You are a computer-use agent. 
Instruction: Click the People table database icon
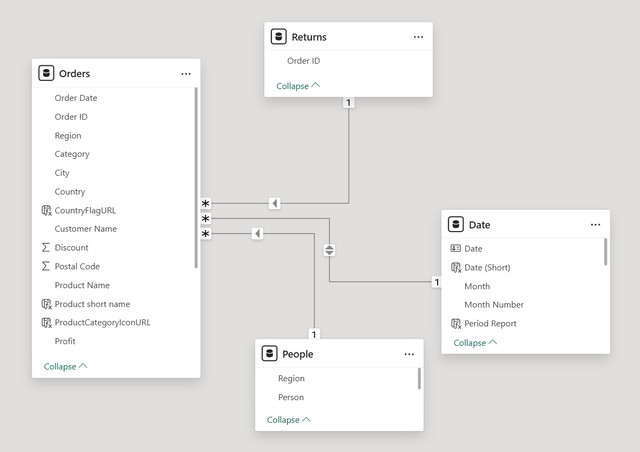269,354
